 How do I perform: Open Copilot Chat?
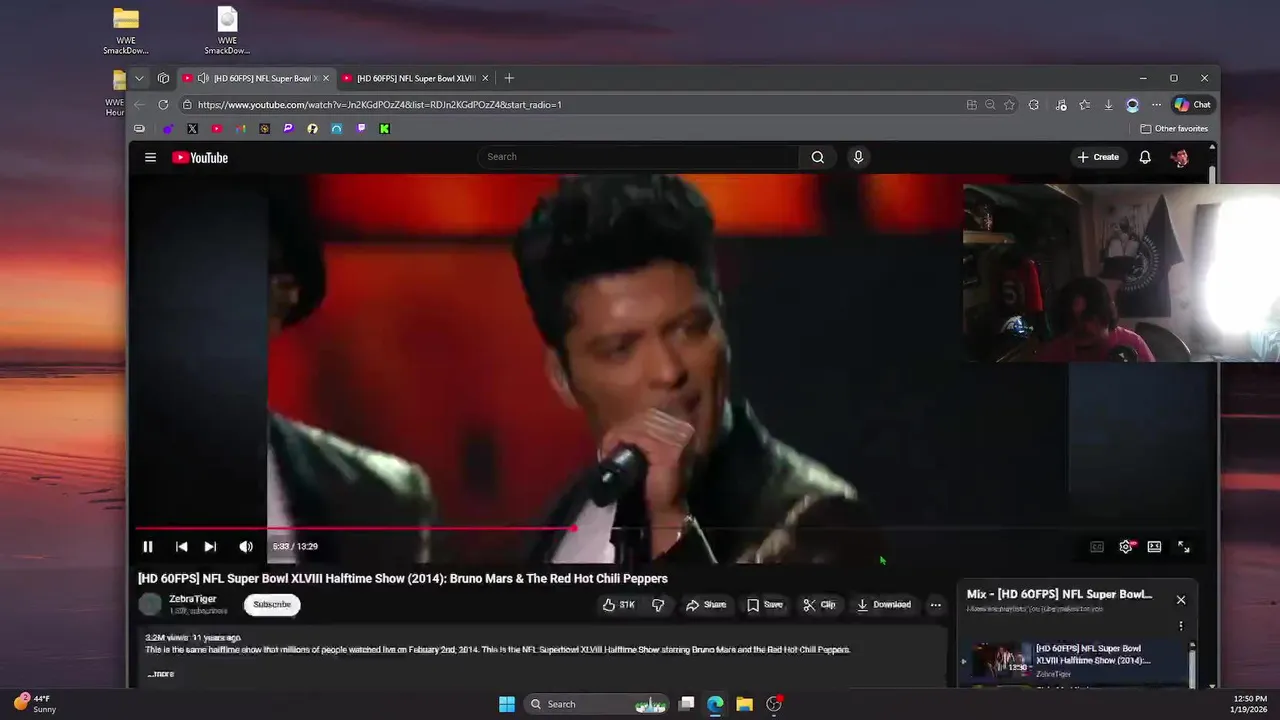(x=1192, y=104)
